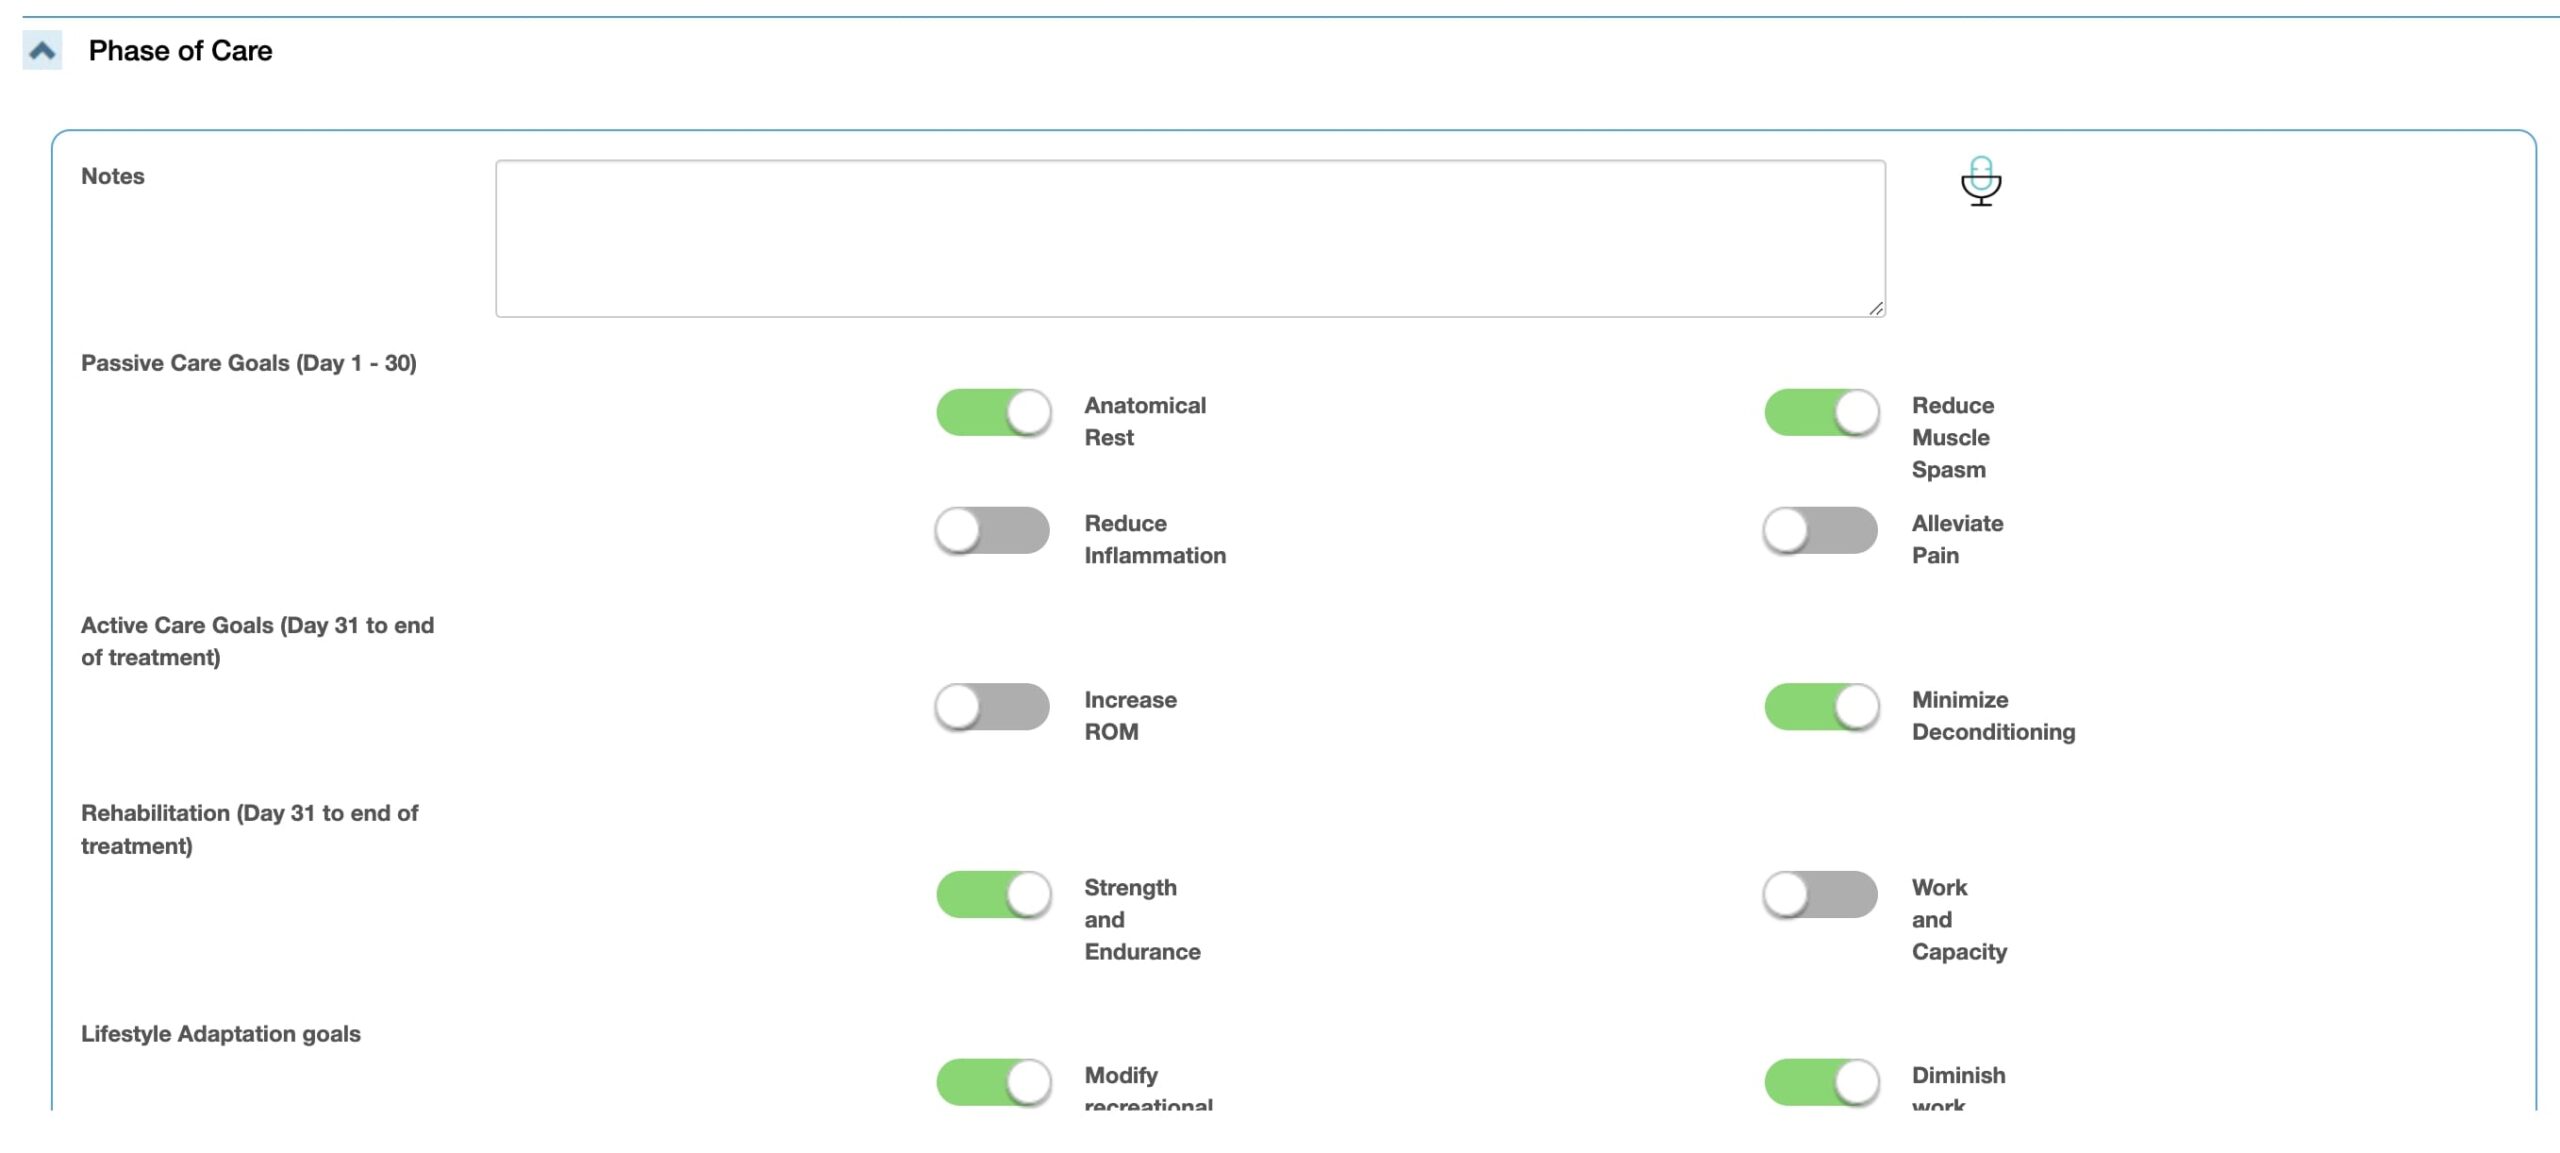Click the Minimize Deconditioning label text
This screenshot has width=2560, height=1153.
click(1993, 715)
